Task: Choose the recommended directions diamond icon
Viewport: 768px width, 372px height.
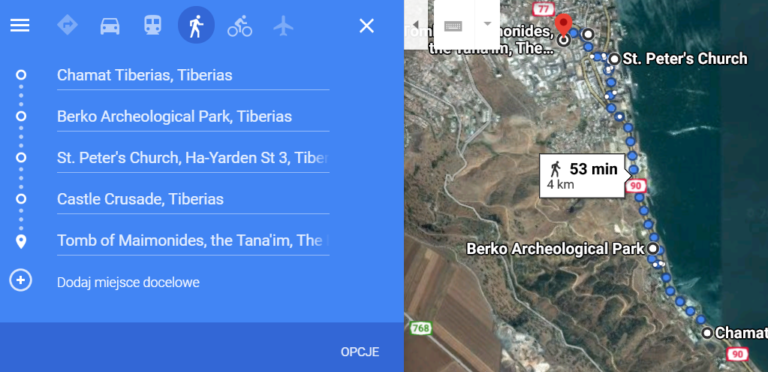Action: point(67,25)
